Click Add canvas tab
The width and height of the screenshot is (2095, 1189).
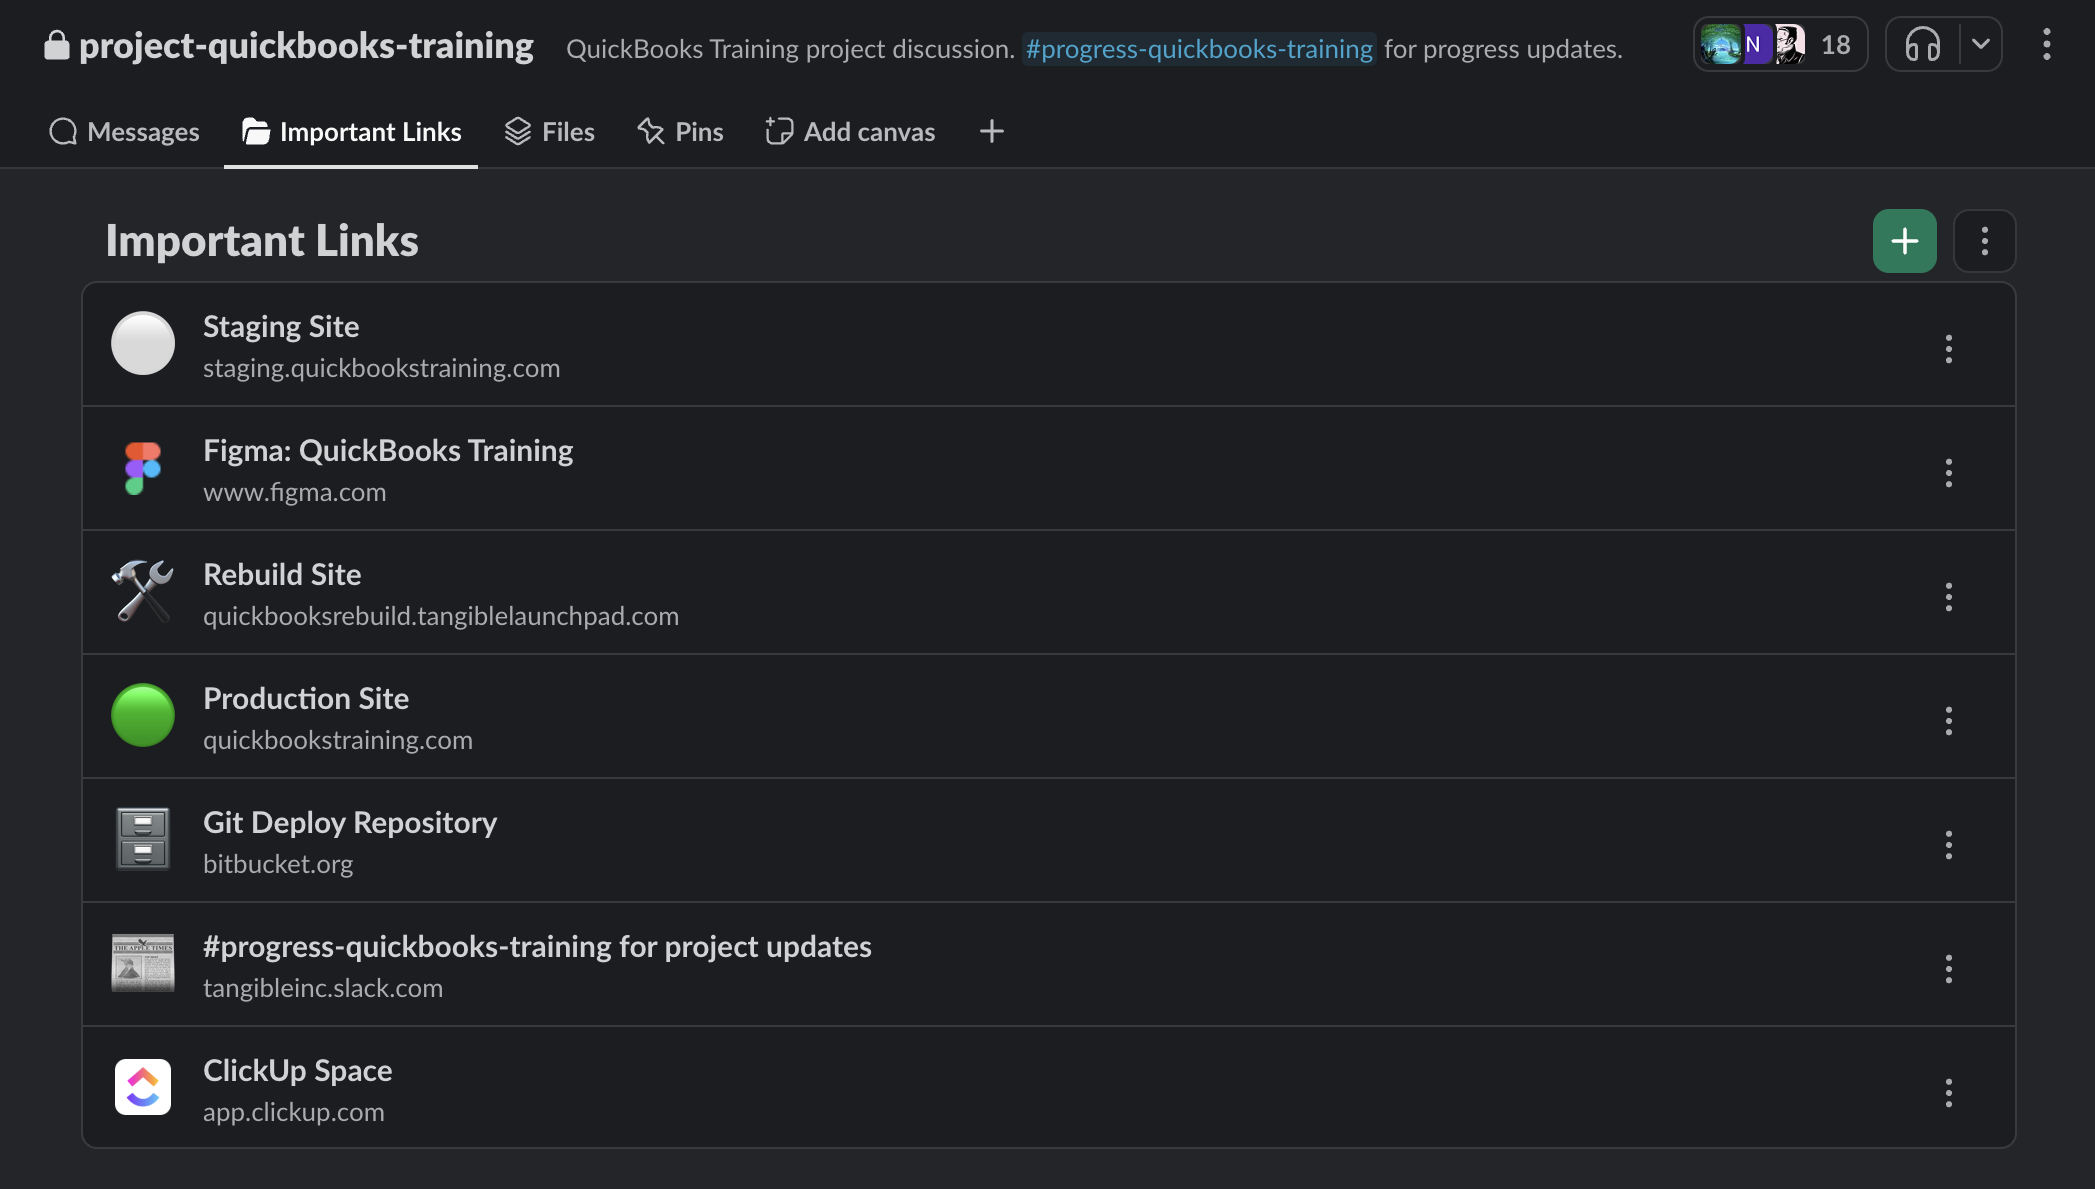(x=850, y=132)
